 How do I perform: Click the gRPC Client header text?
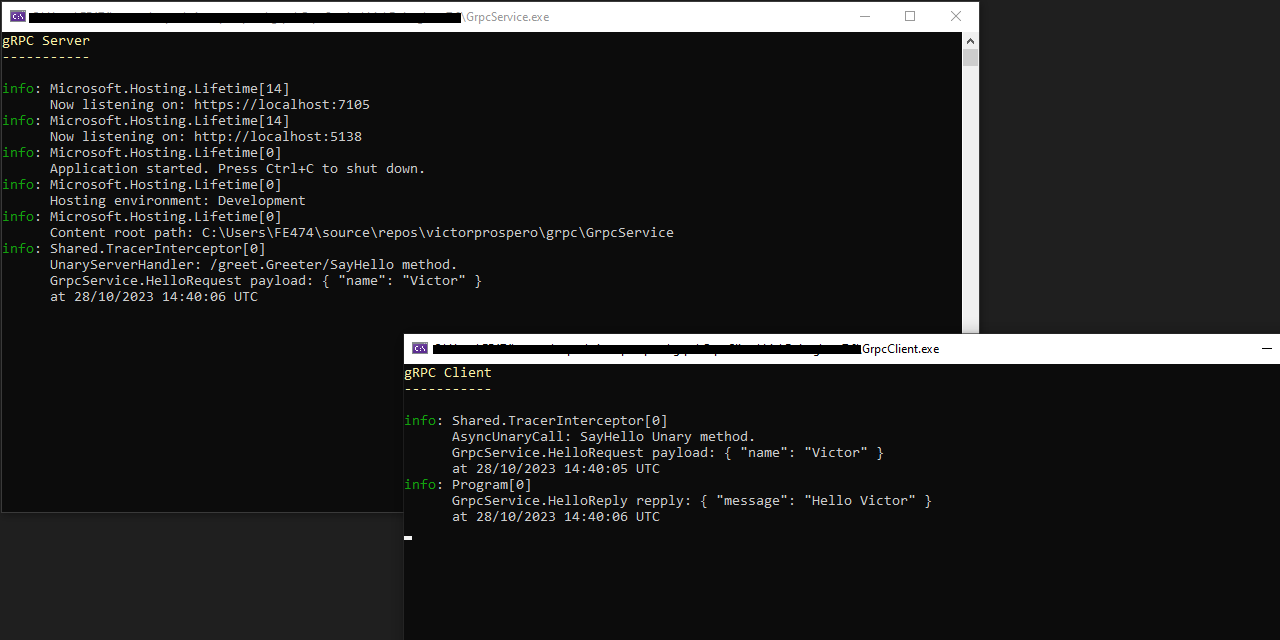coord(447,372)
